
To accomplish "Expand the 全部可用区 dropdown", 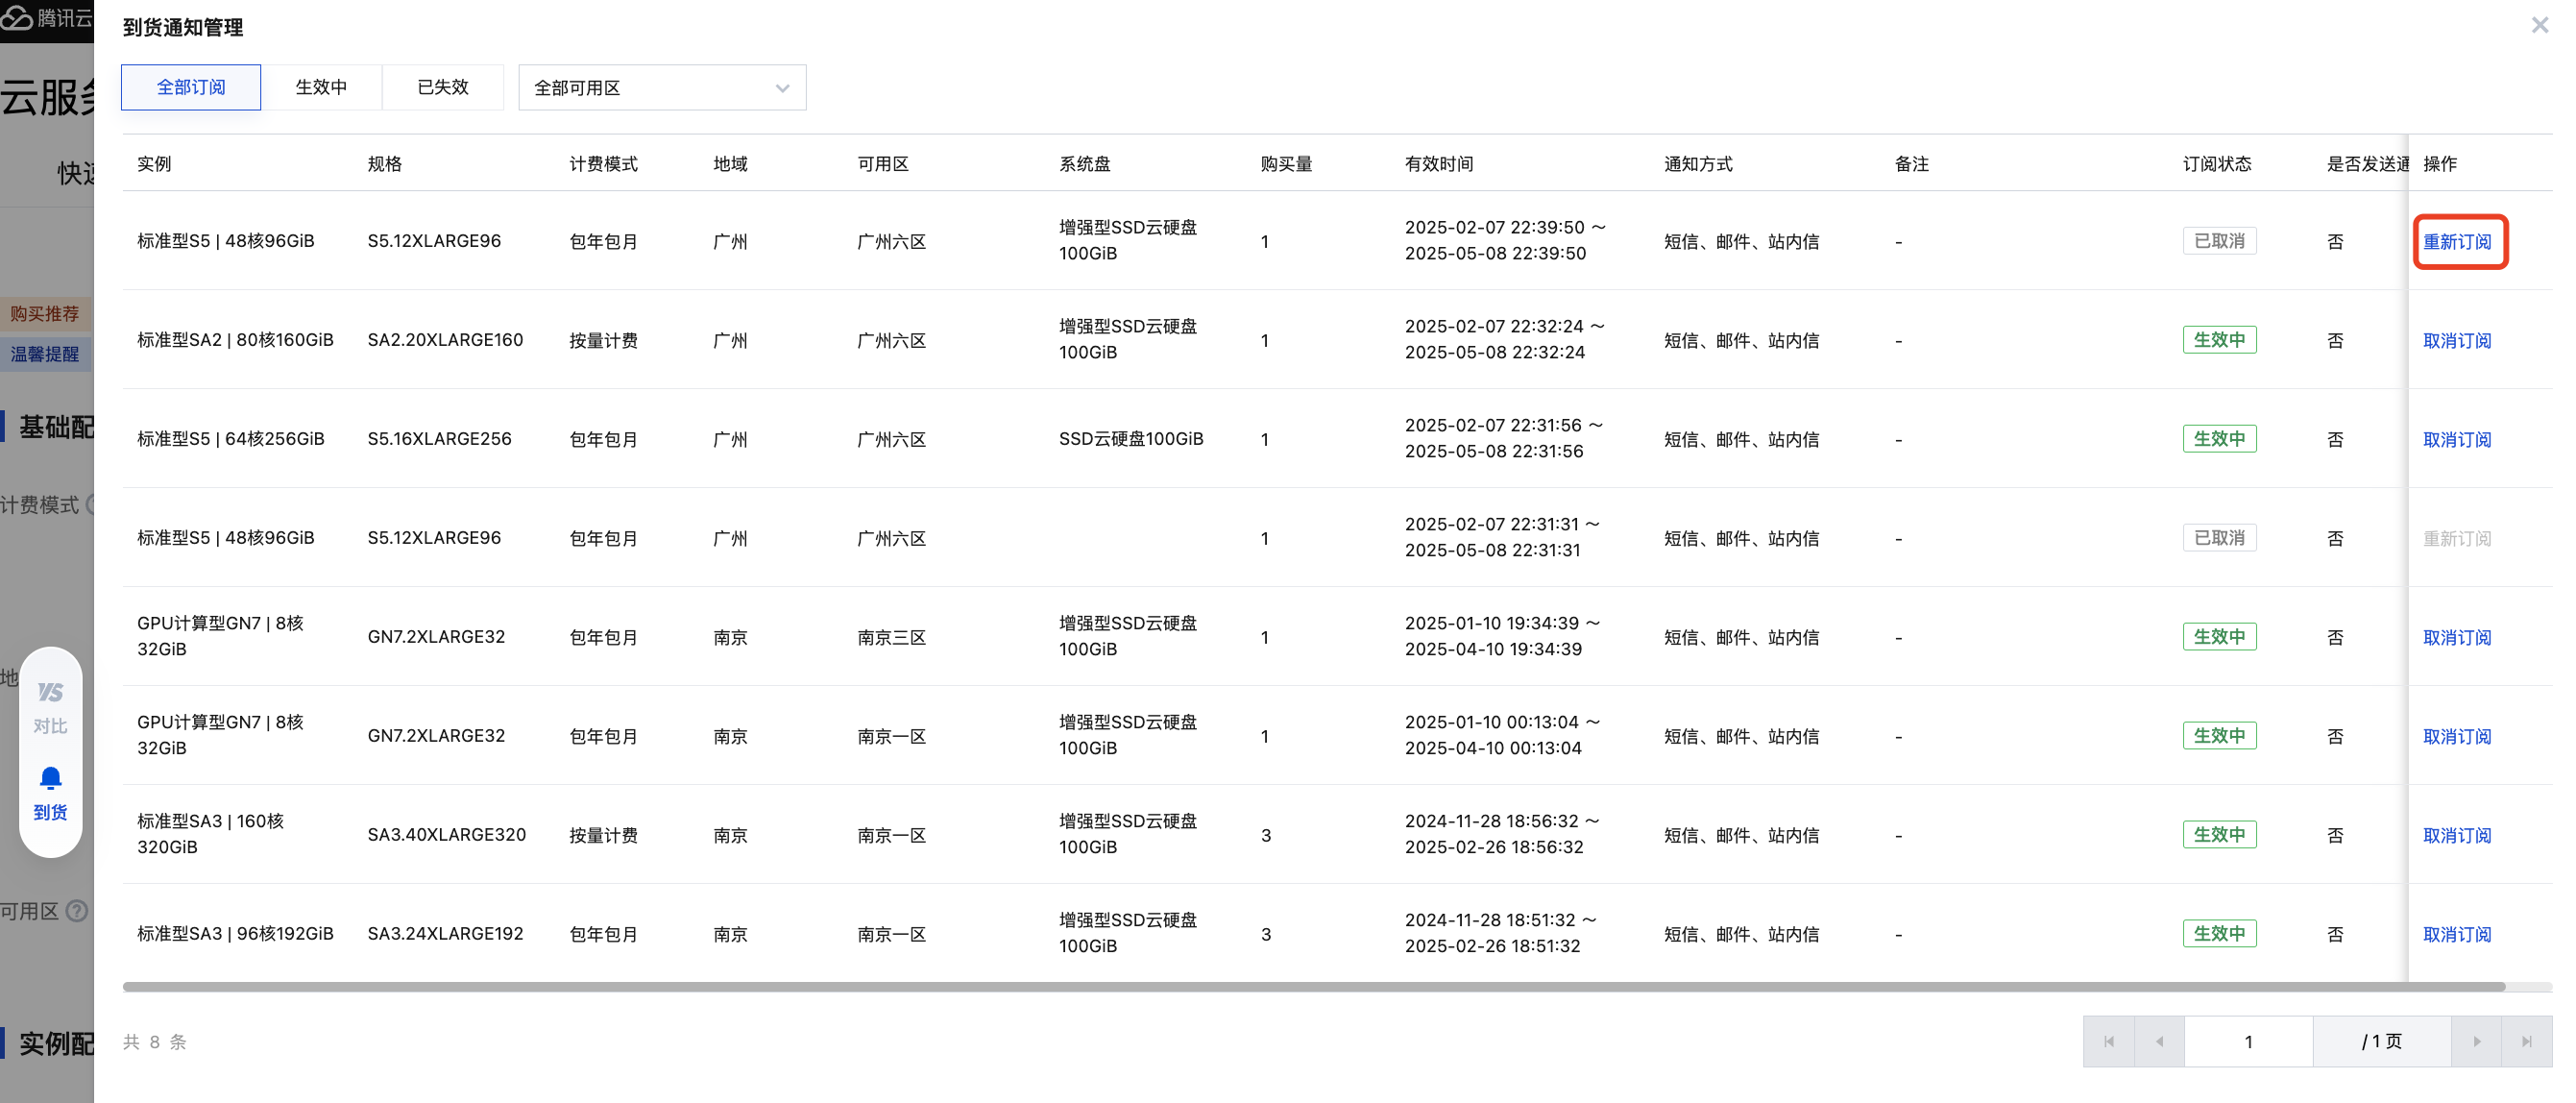I will [x=662, y=88].
